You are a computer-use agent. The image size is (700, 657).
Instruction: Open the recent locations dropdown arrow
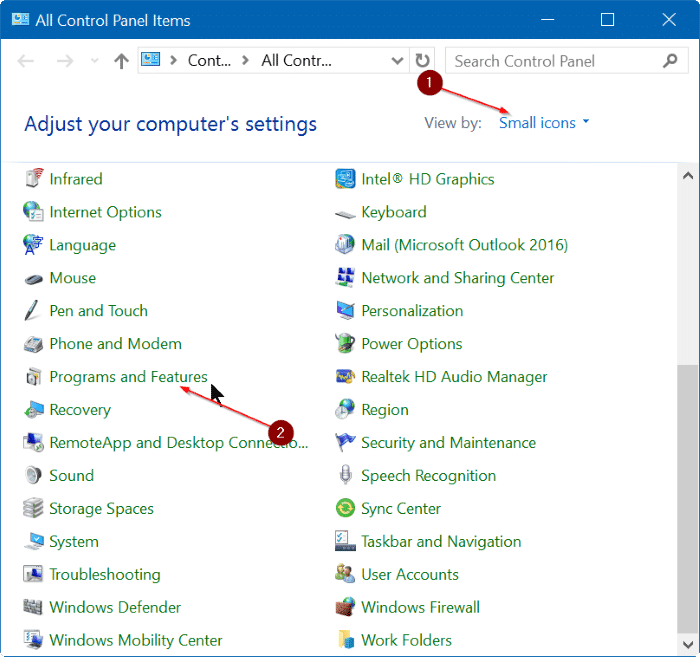94,60
